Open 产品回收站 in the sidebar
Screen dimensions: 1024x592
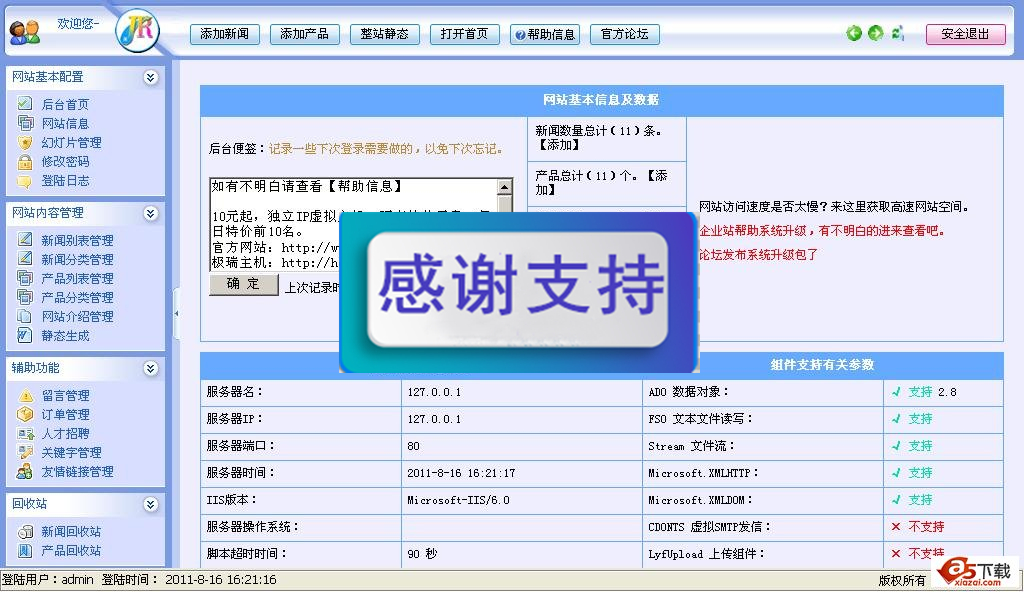click(71, 550)
